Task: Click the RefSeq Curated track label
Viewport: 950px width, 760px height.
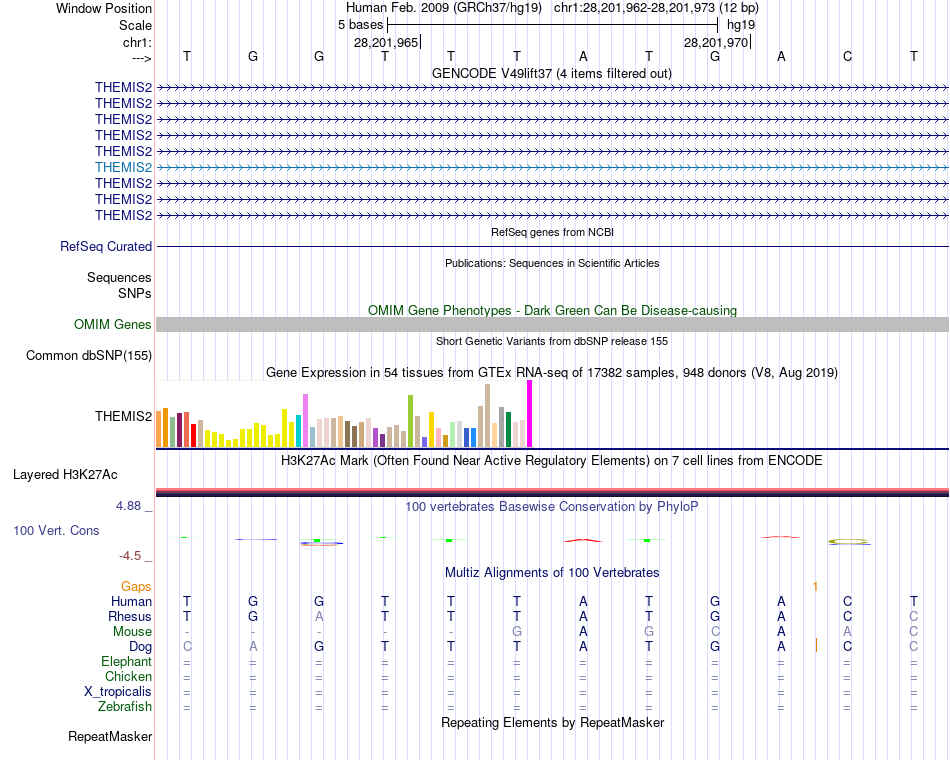Action: point(106,247)
